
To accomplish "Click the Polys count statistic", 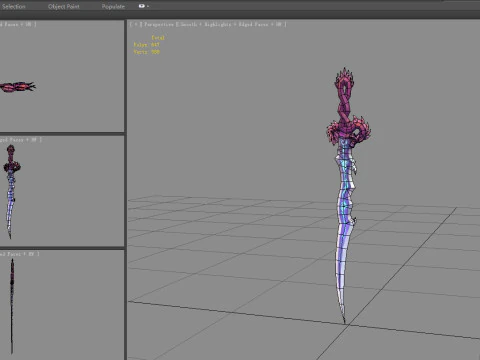I will pyautogui.click(x=147, y=45).
